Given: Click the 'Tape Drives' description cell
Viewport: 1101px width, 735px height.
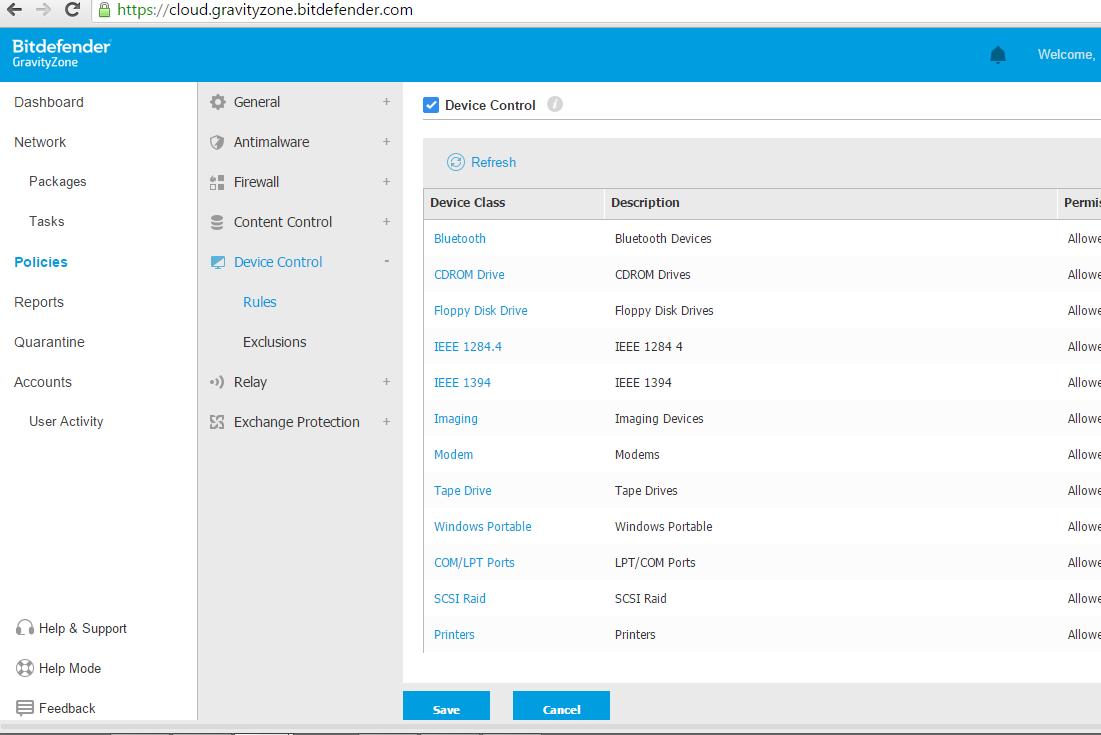Looking at the screenshot, I should pos(646,491).
